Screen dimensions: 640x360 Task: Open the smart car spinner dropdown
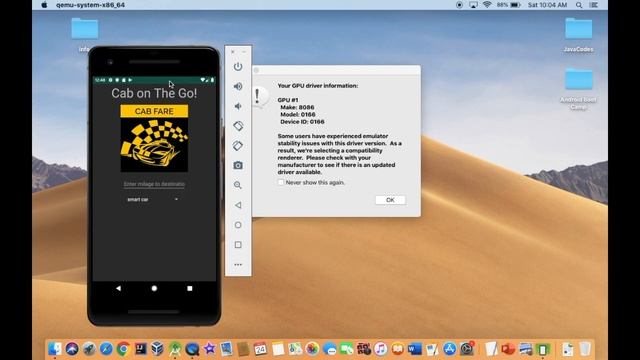(x=153, y=200)
